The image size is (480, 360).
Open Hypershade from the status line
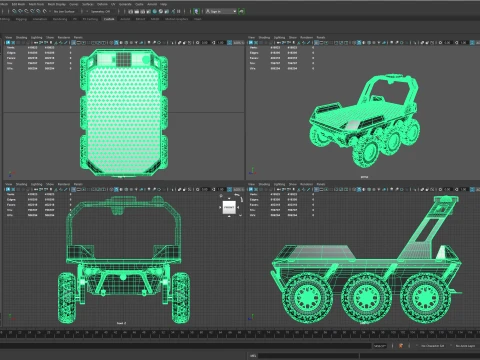point(155,11)
